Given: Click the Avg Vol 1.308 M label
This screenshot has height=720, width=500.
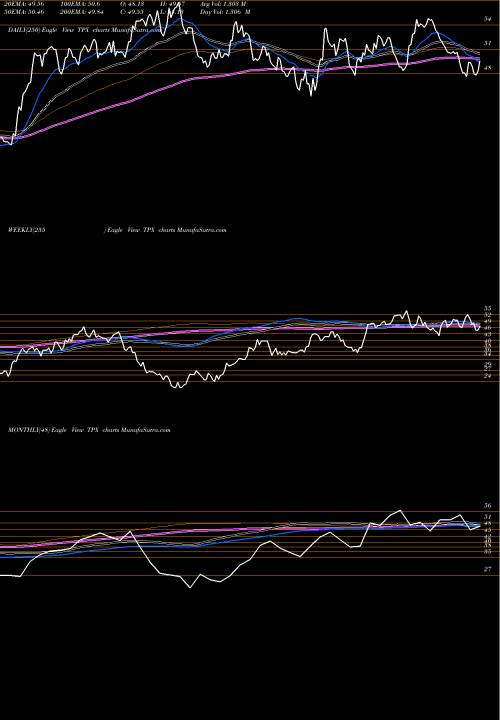Looking at the screenshot, I should [223, 4].
